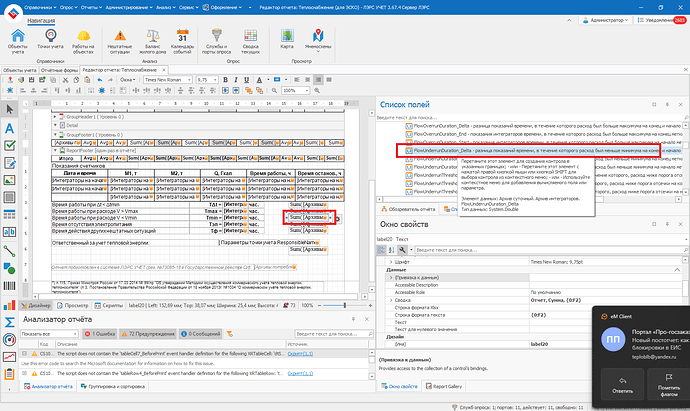Click the save disk icon in toolbar
This screenshot has height=411, width=690.
tap(31, 80)
